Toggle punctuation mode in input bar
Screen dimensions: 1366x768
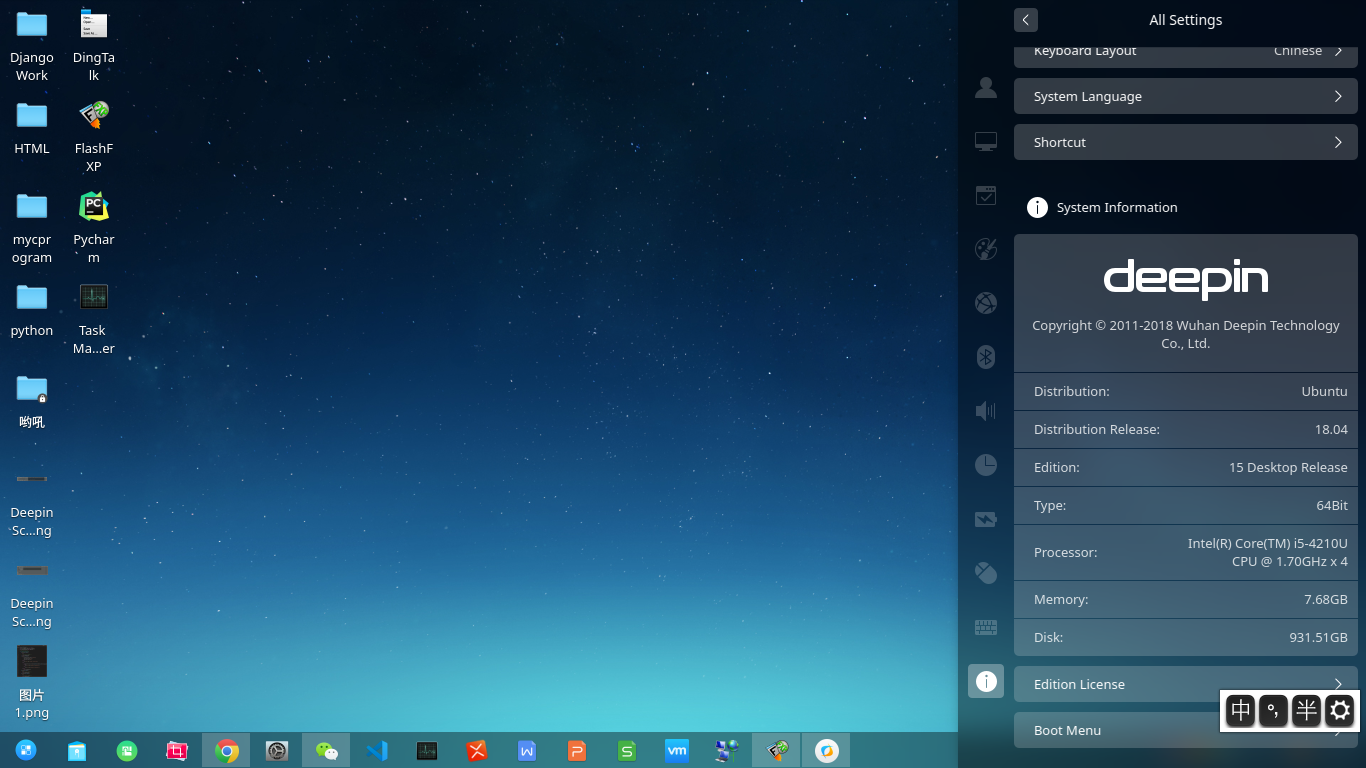1274,711
